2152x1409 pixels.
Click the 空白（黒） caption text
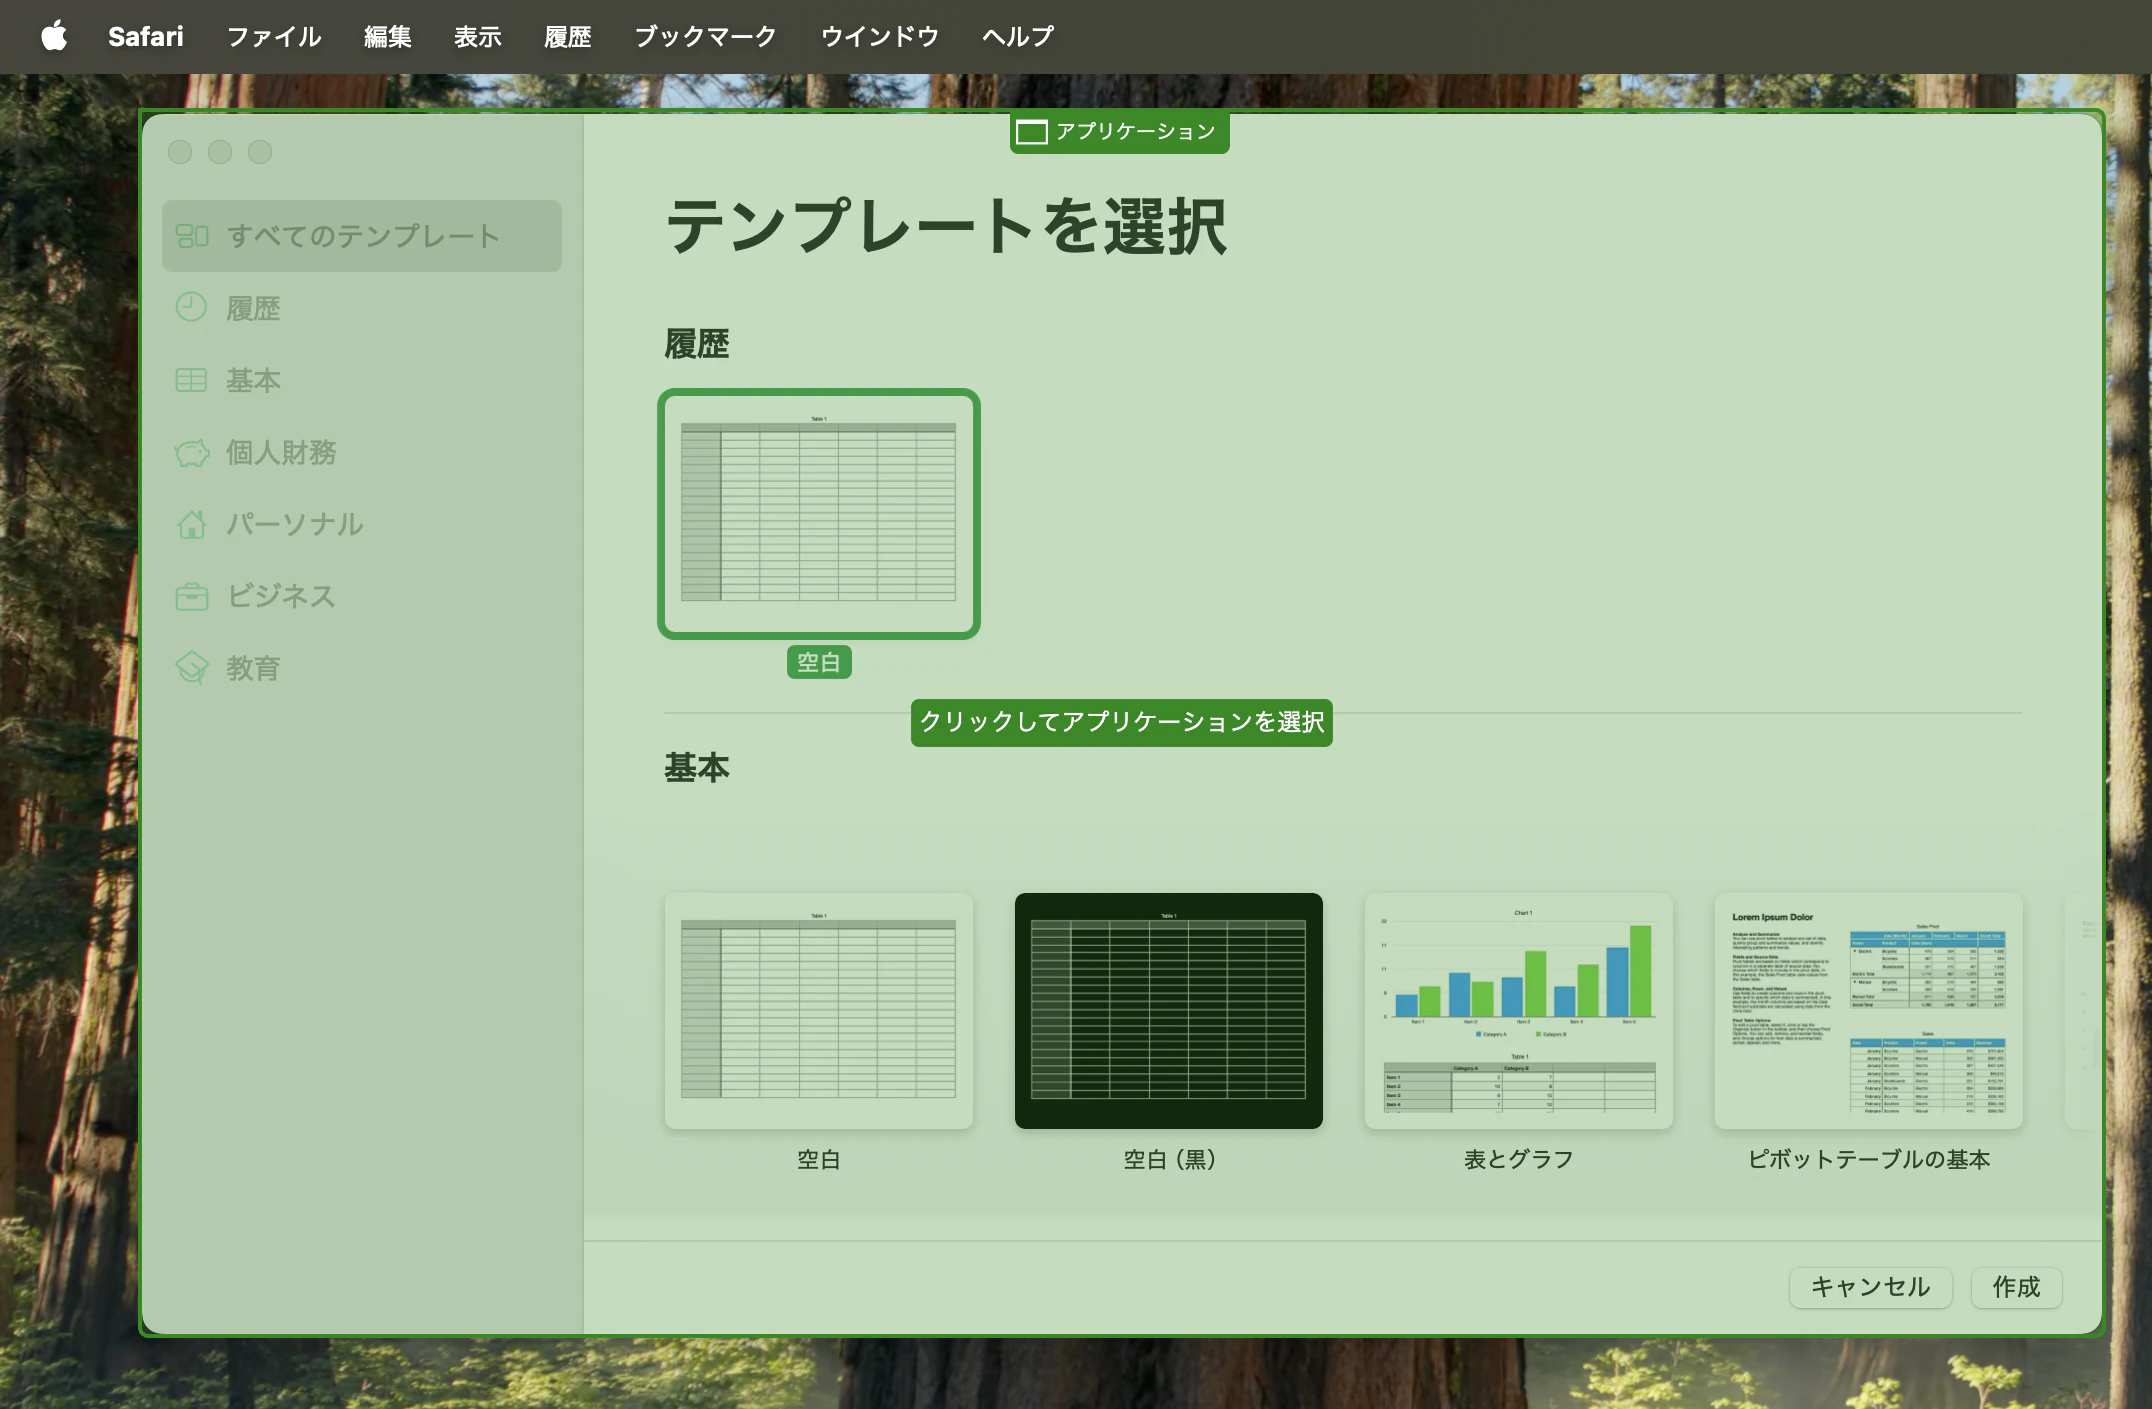pyautogui.click(x=1169, y=1159)
